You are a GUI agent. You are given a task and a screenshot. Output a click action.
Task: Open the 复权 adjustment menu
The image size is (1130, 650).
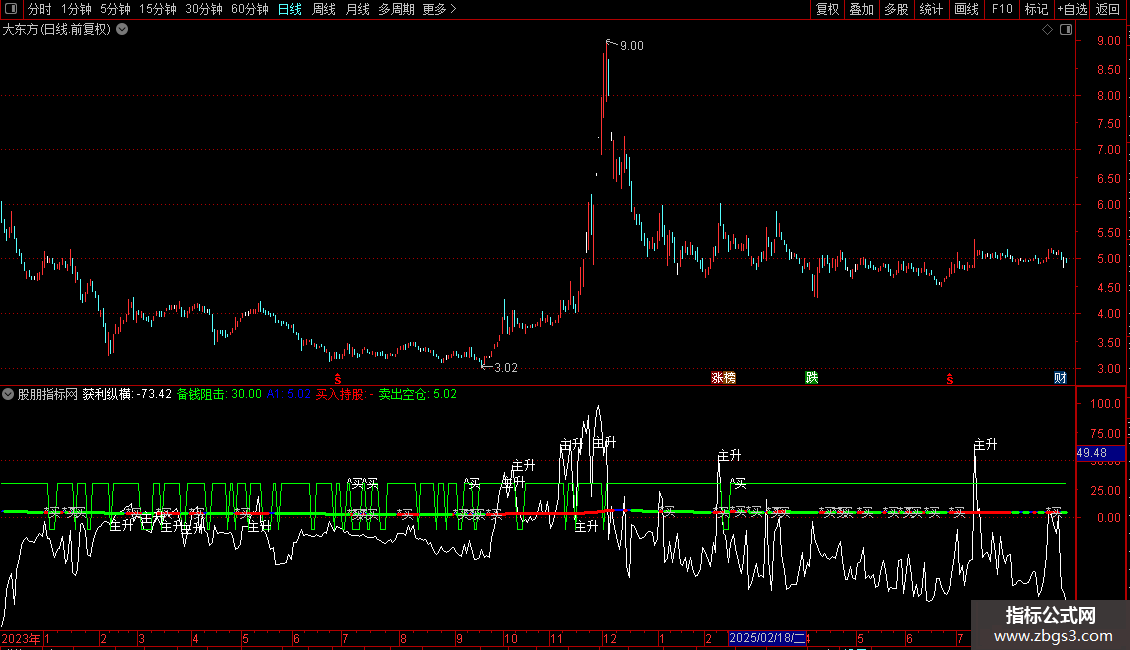coord(827,9)
